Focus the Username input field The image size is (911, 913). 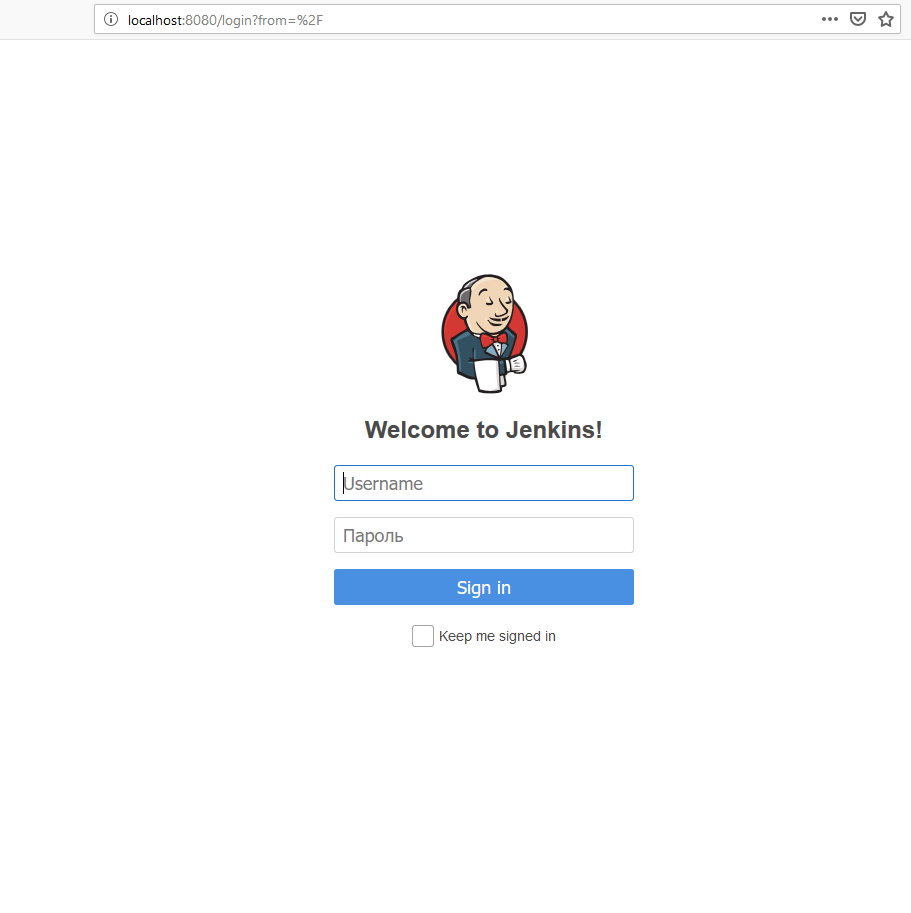coord(484,483)
